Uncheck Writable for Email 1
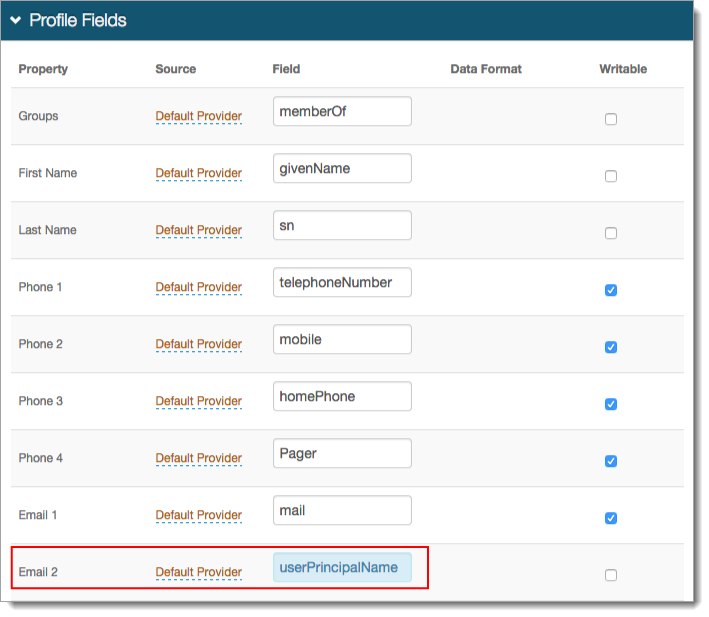709x617 pixels. point(611,518)
